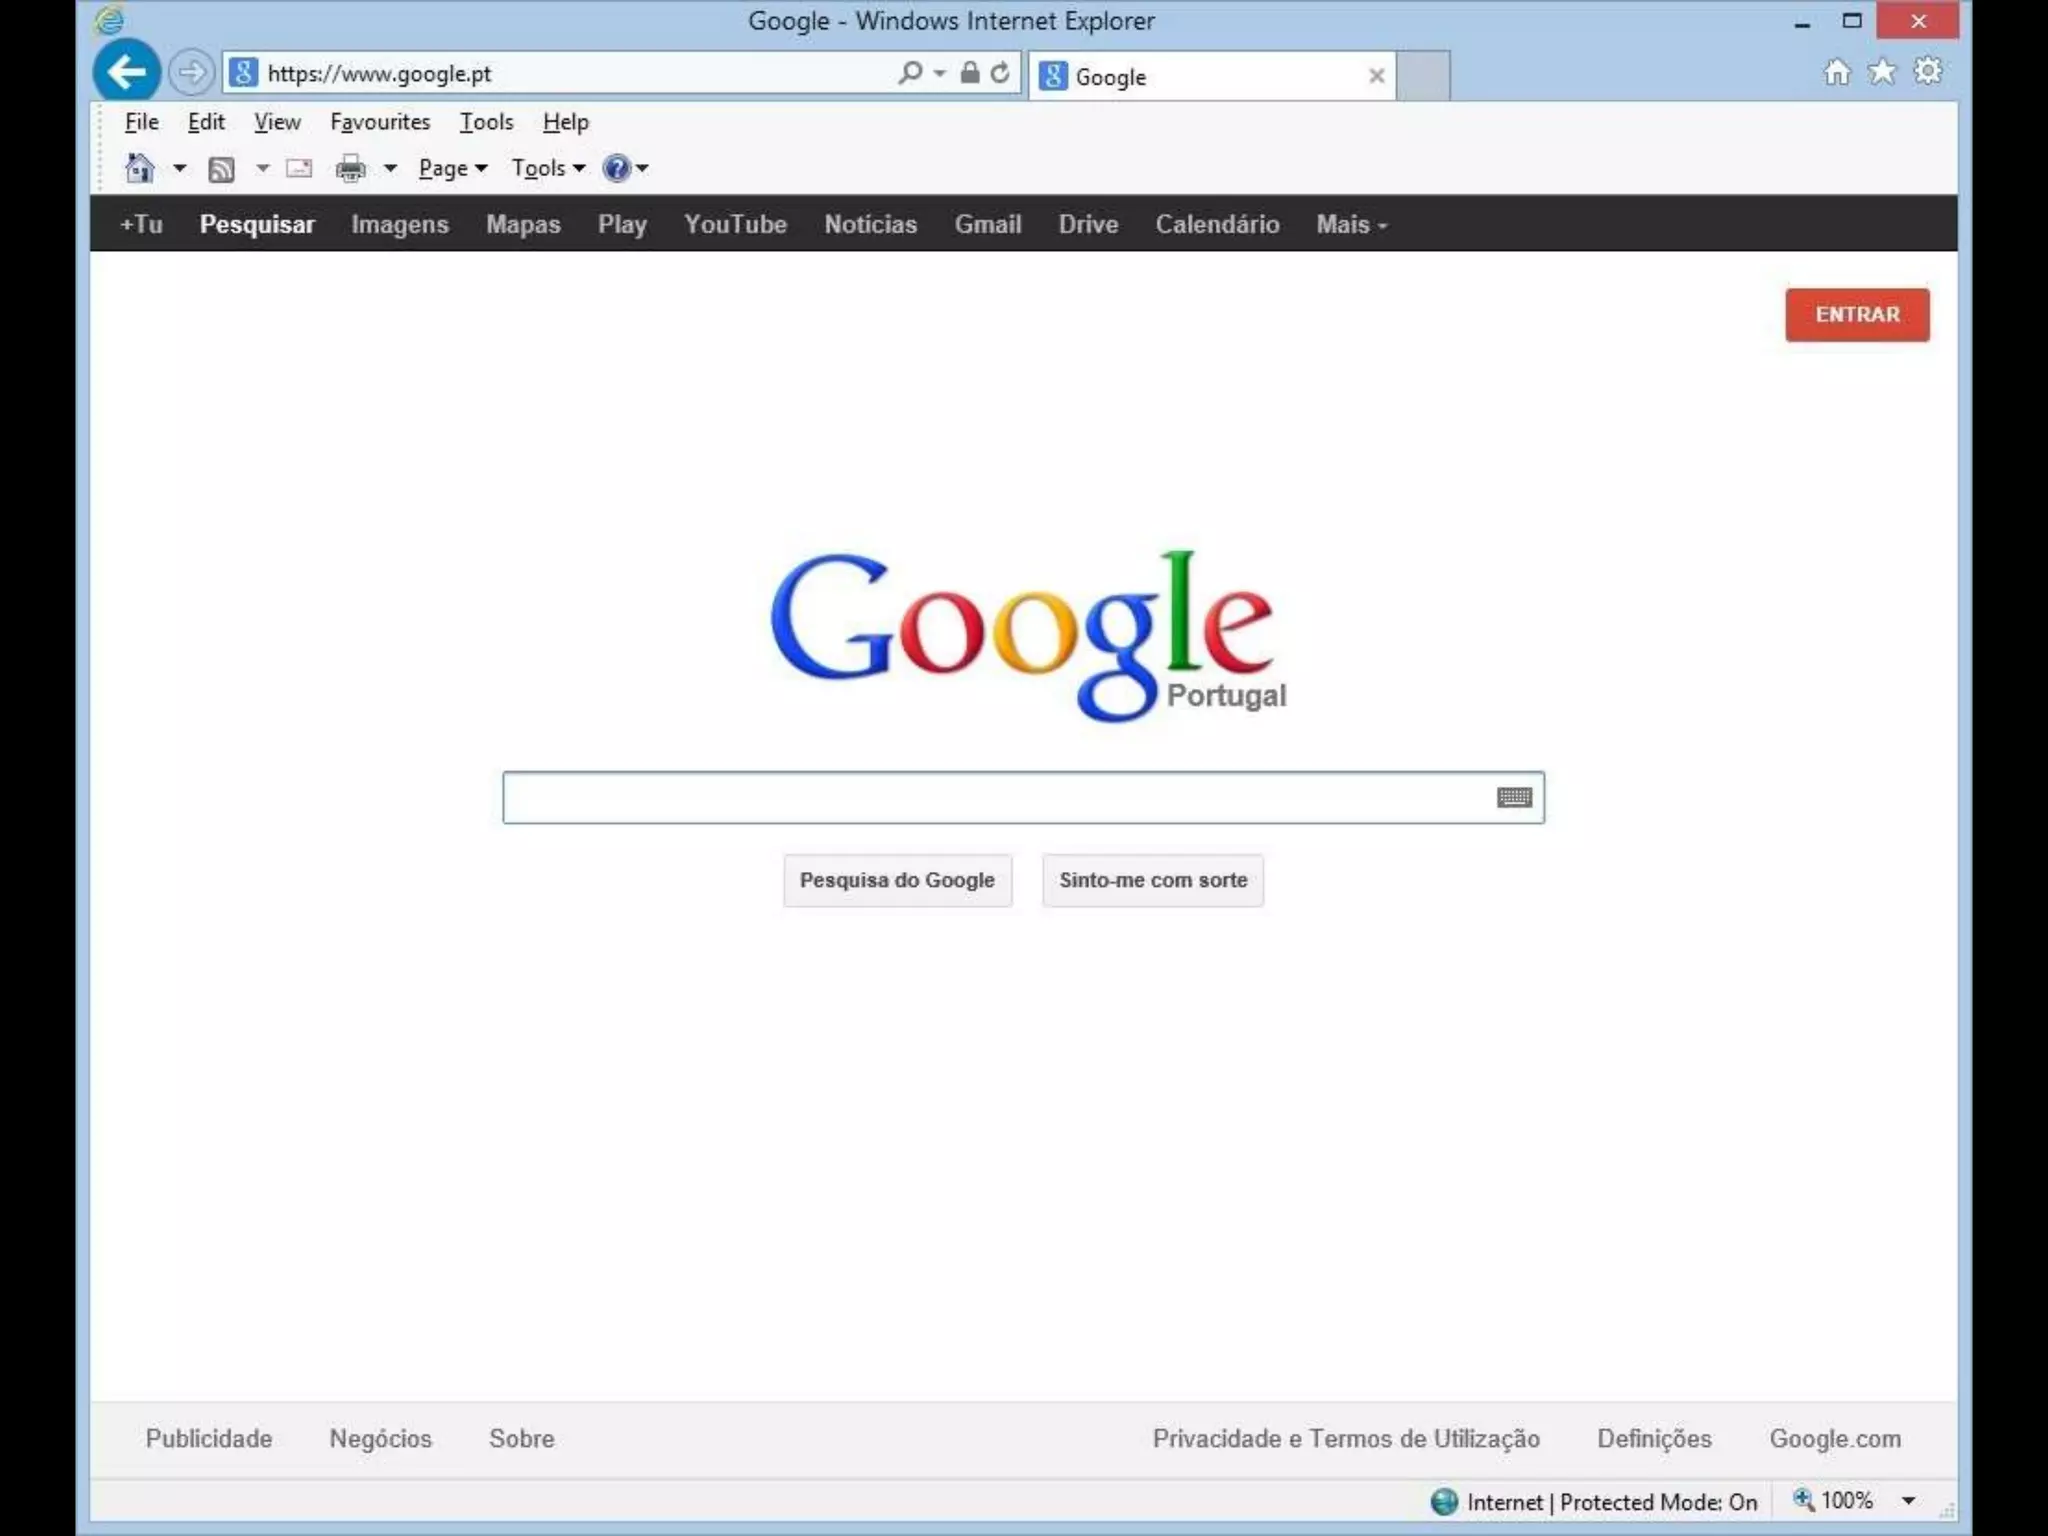Expand the print options dropdown arrow
2048x1536 pixels.
(390, 168)
